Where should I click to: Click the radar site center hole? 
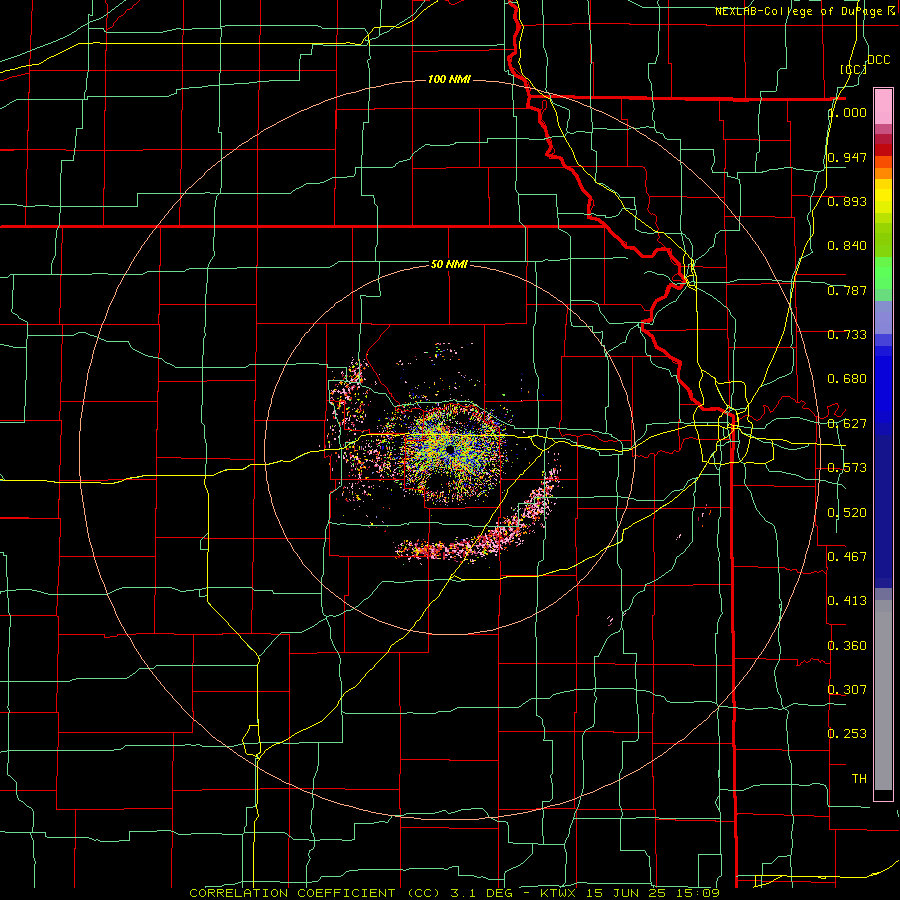[x=449, y=449]
